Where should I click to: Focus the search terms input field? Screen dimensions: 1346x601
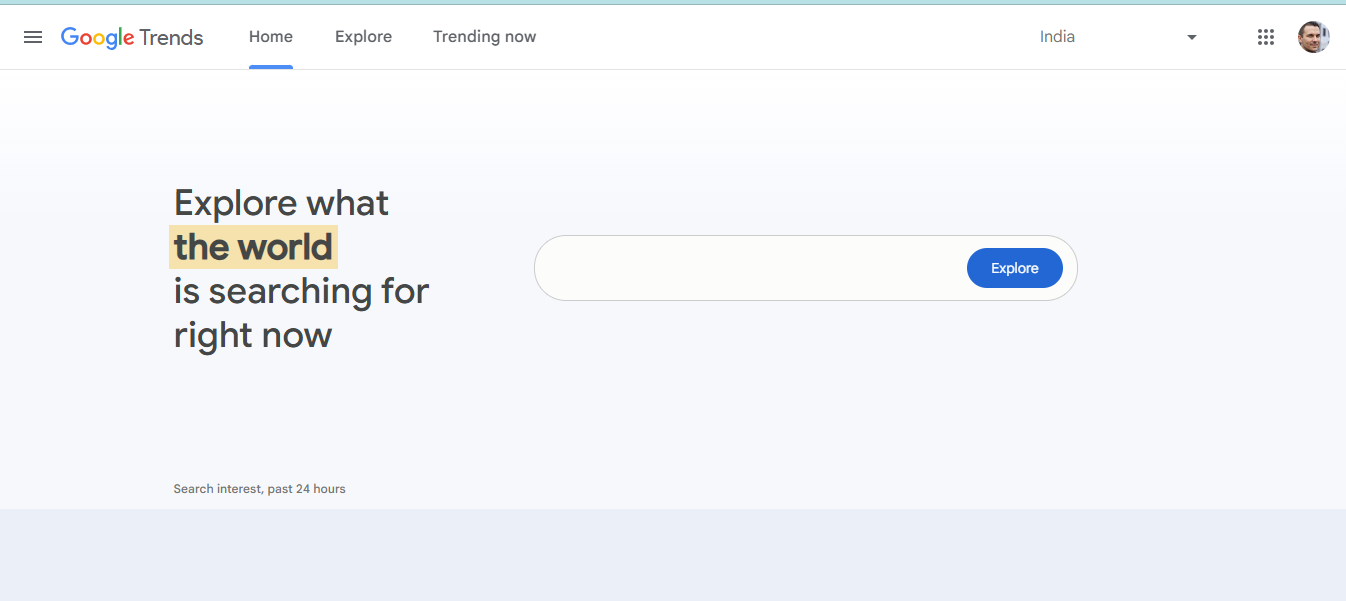[x=750, y=268]
